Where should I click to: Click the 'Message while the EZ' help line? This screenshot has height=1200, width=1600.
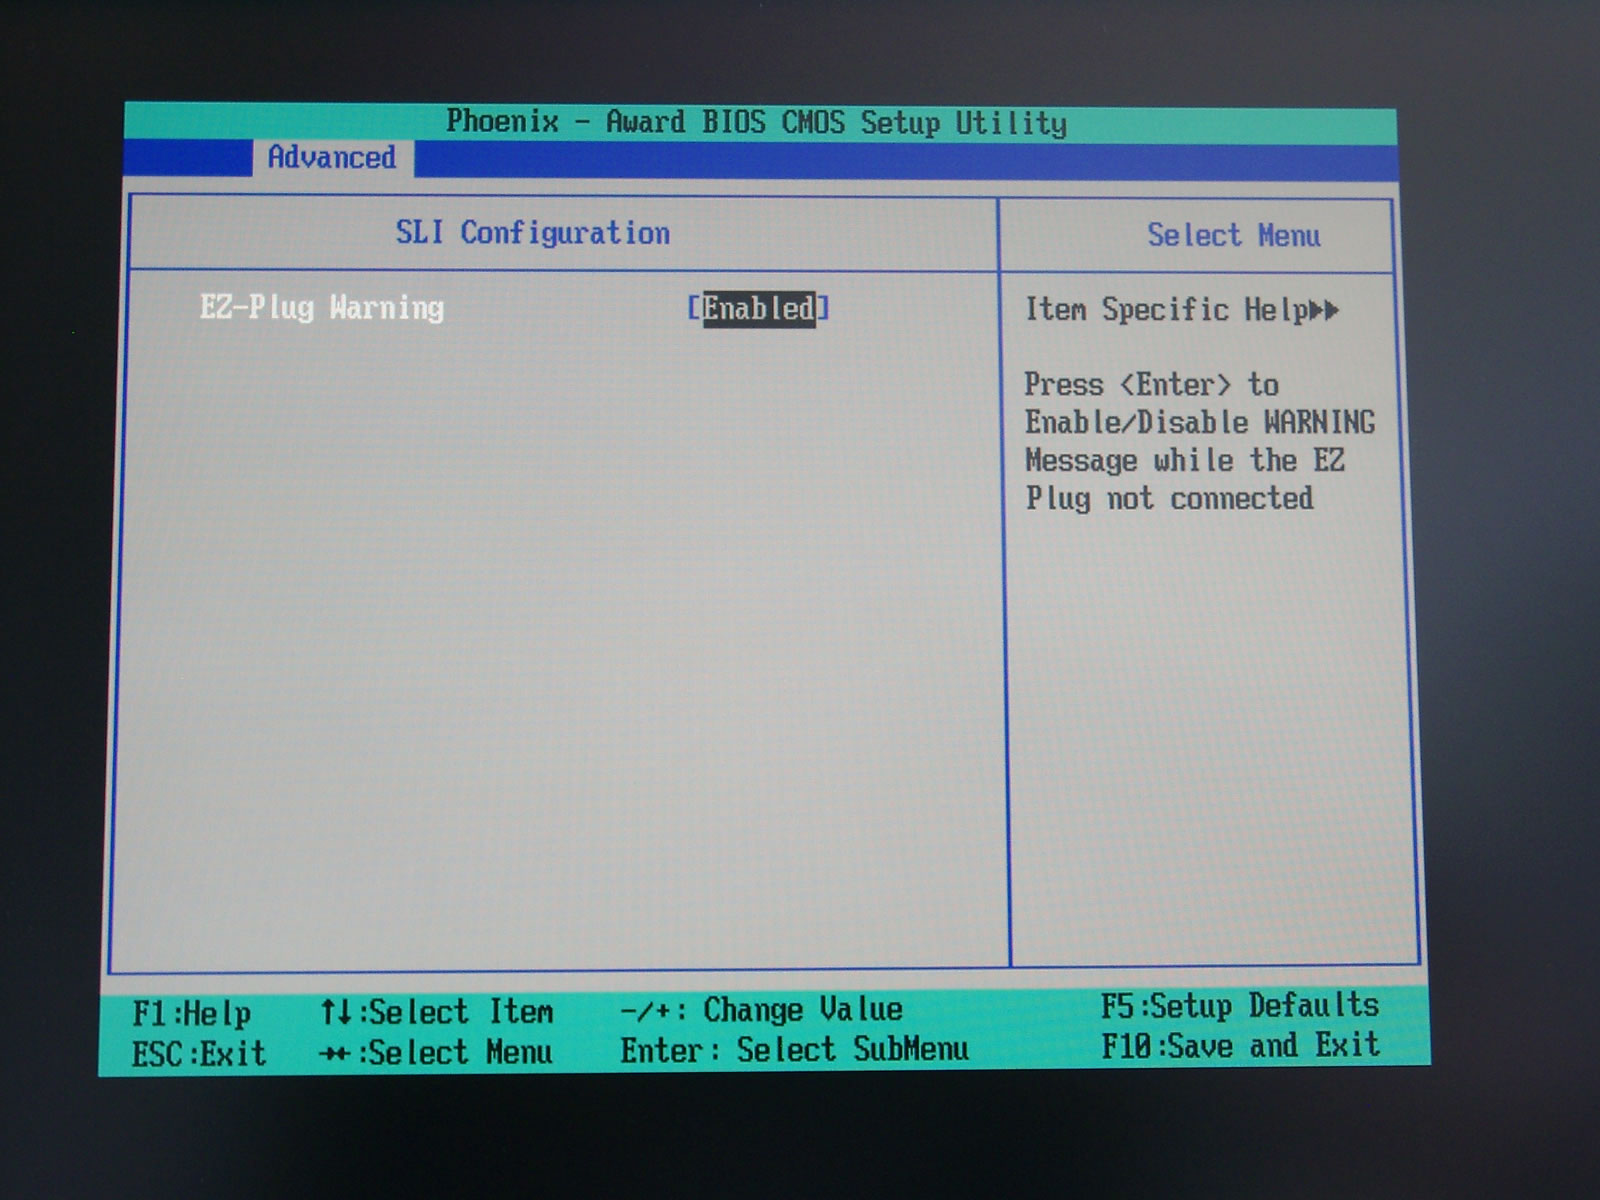click(1185, 461)
